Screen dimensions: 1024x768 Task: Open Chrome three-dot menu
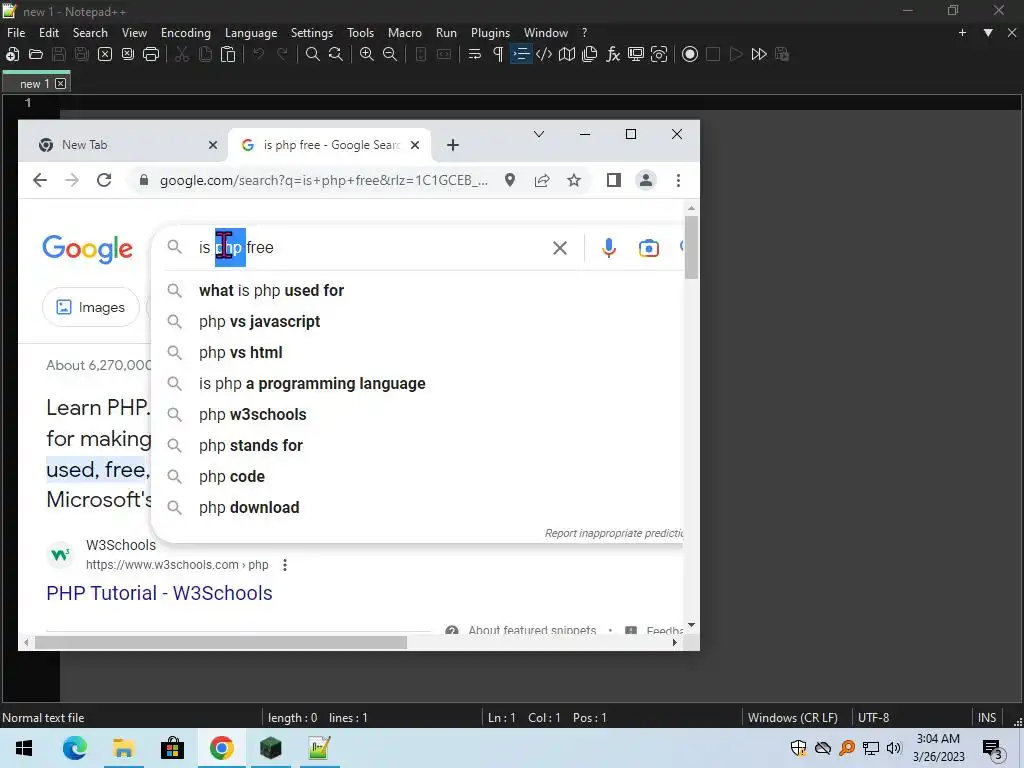(x=679, y=180)
